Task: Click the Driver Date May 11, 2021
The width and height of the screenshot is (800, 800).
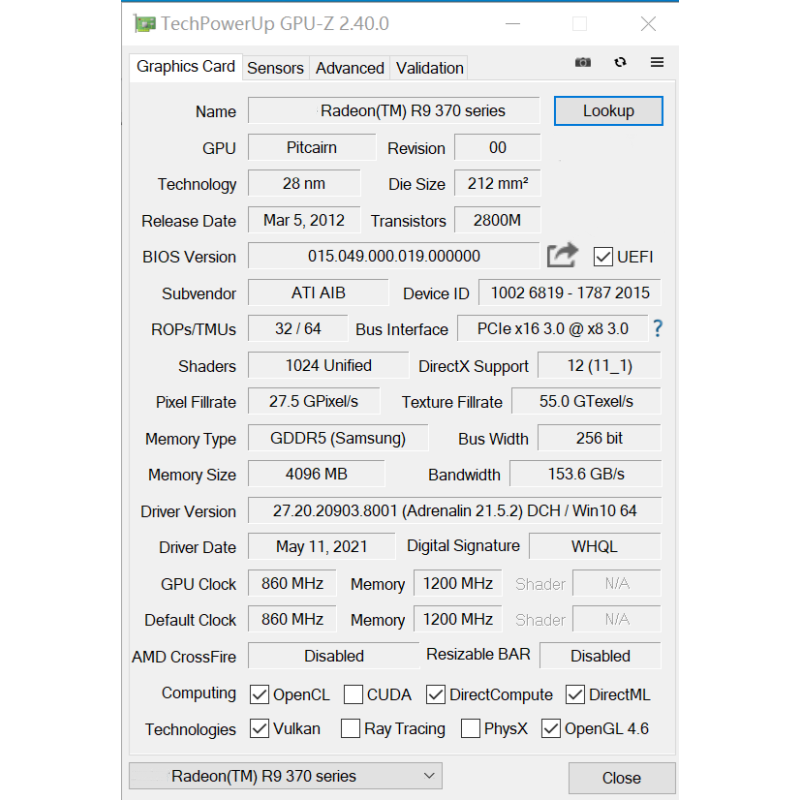Action: (321, 545)
